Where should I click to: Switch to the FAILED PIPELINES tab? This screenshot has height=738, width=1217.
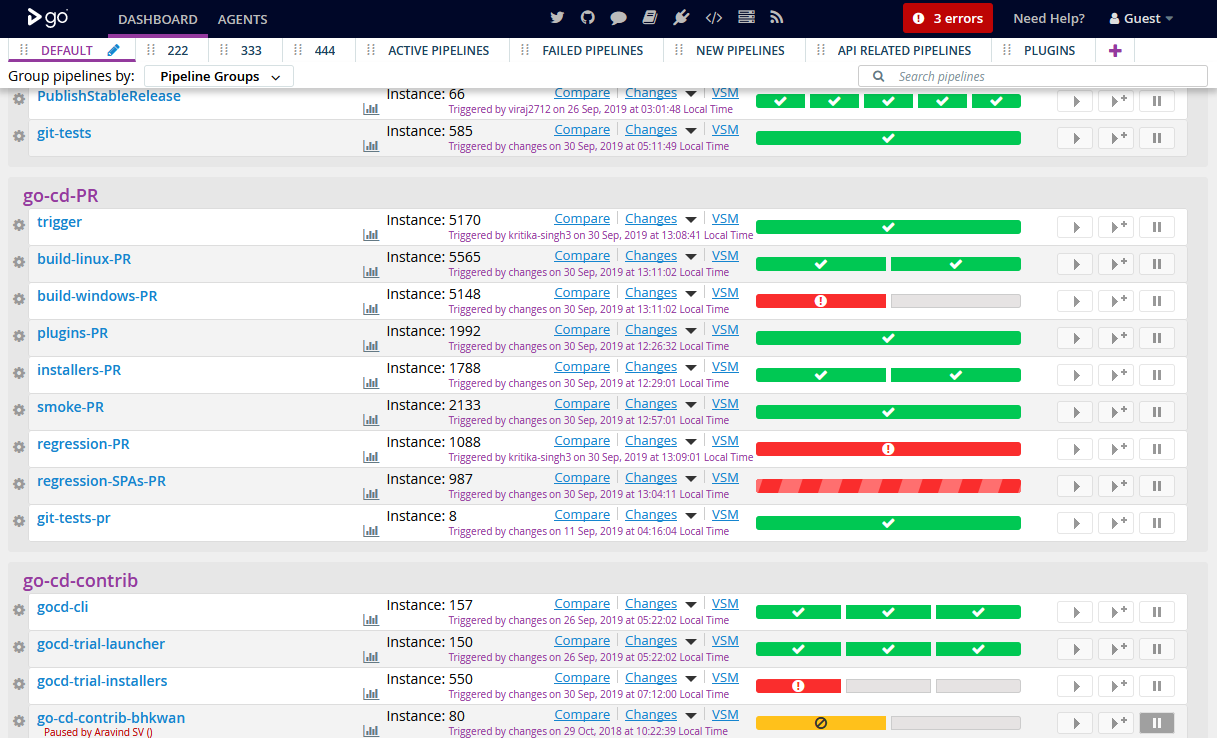coord(592,50)
